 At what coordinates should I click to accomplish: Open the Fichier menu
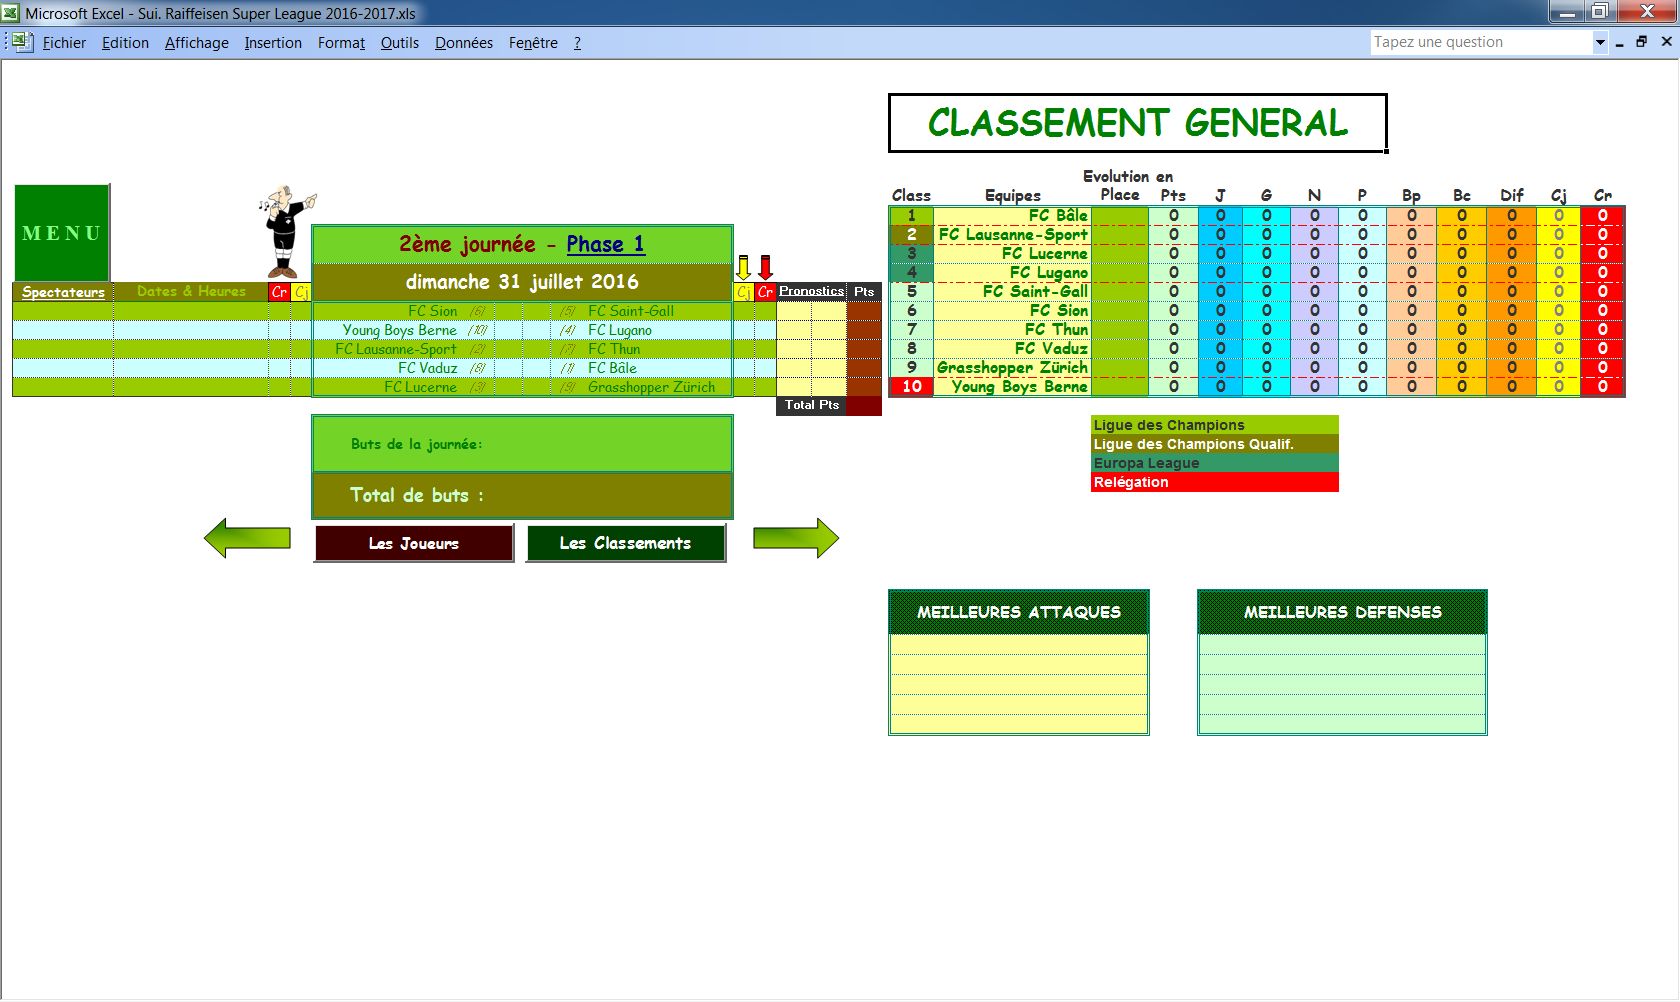pos(64,43)
